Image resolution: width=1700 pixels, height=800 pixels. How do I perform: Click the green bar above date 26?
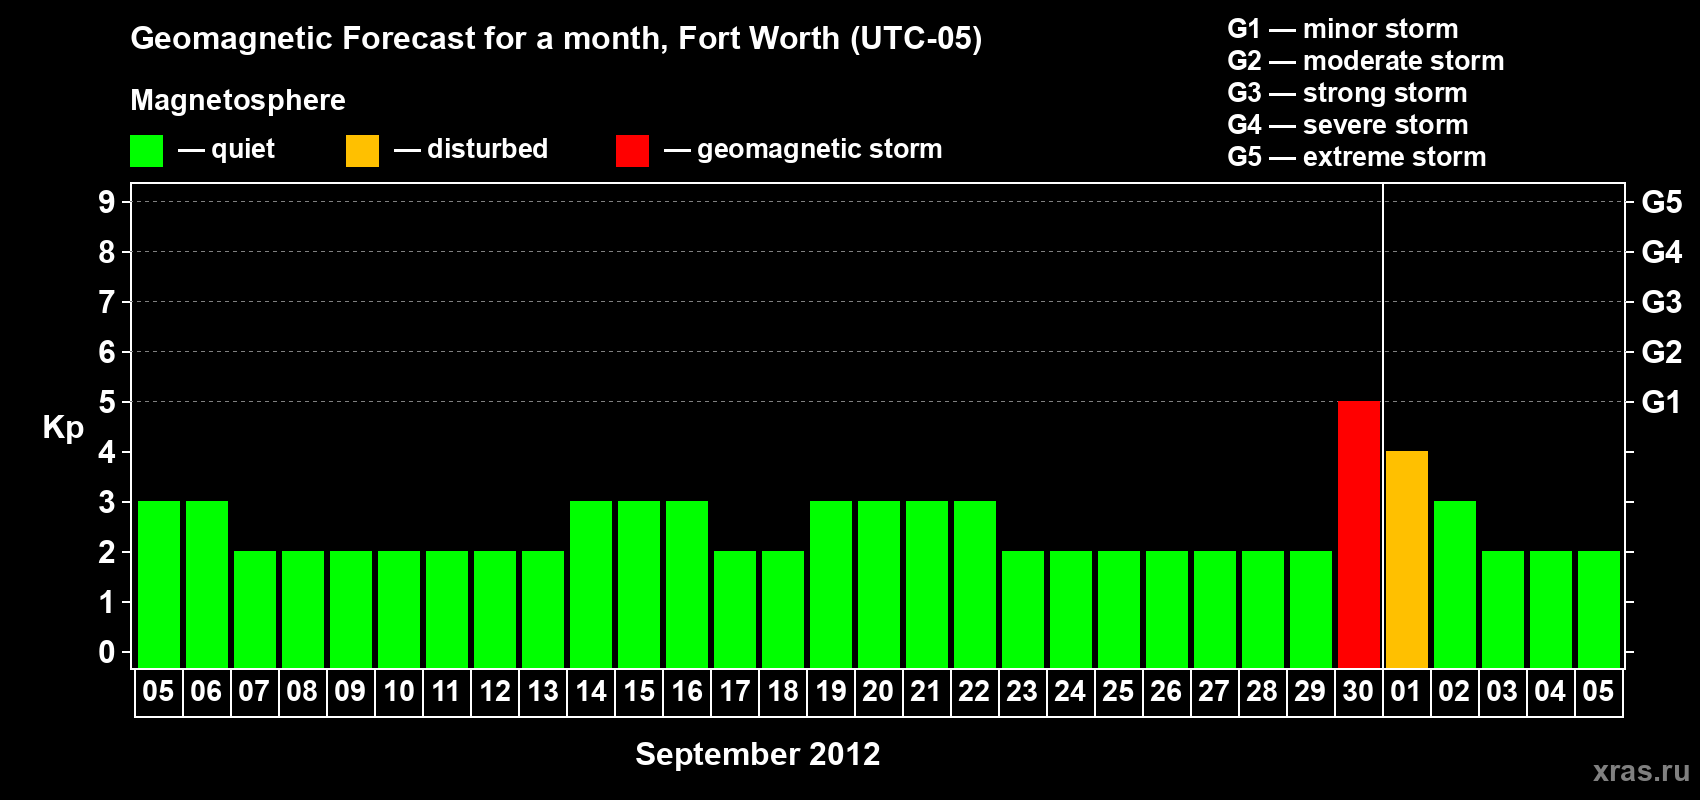(1167, 609)
